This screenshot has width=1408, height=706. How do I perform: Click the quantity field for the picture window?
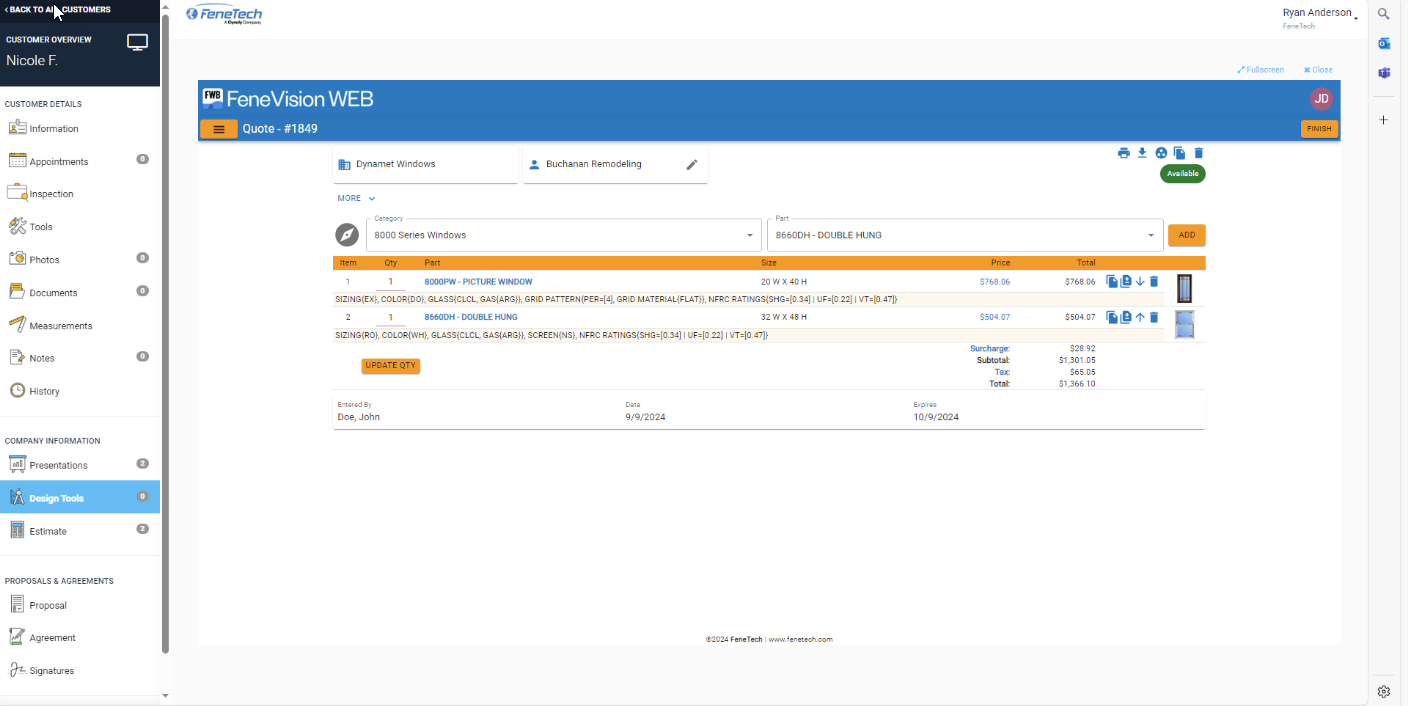(391, 281)
